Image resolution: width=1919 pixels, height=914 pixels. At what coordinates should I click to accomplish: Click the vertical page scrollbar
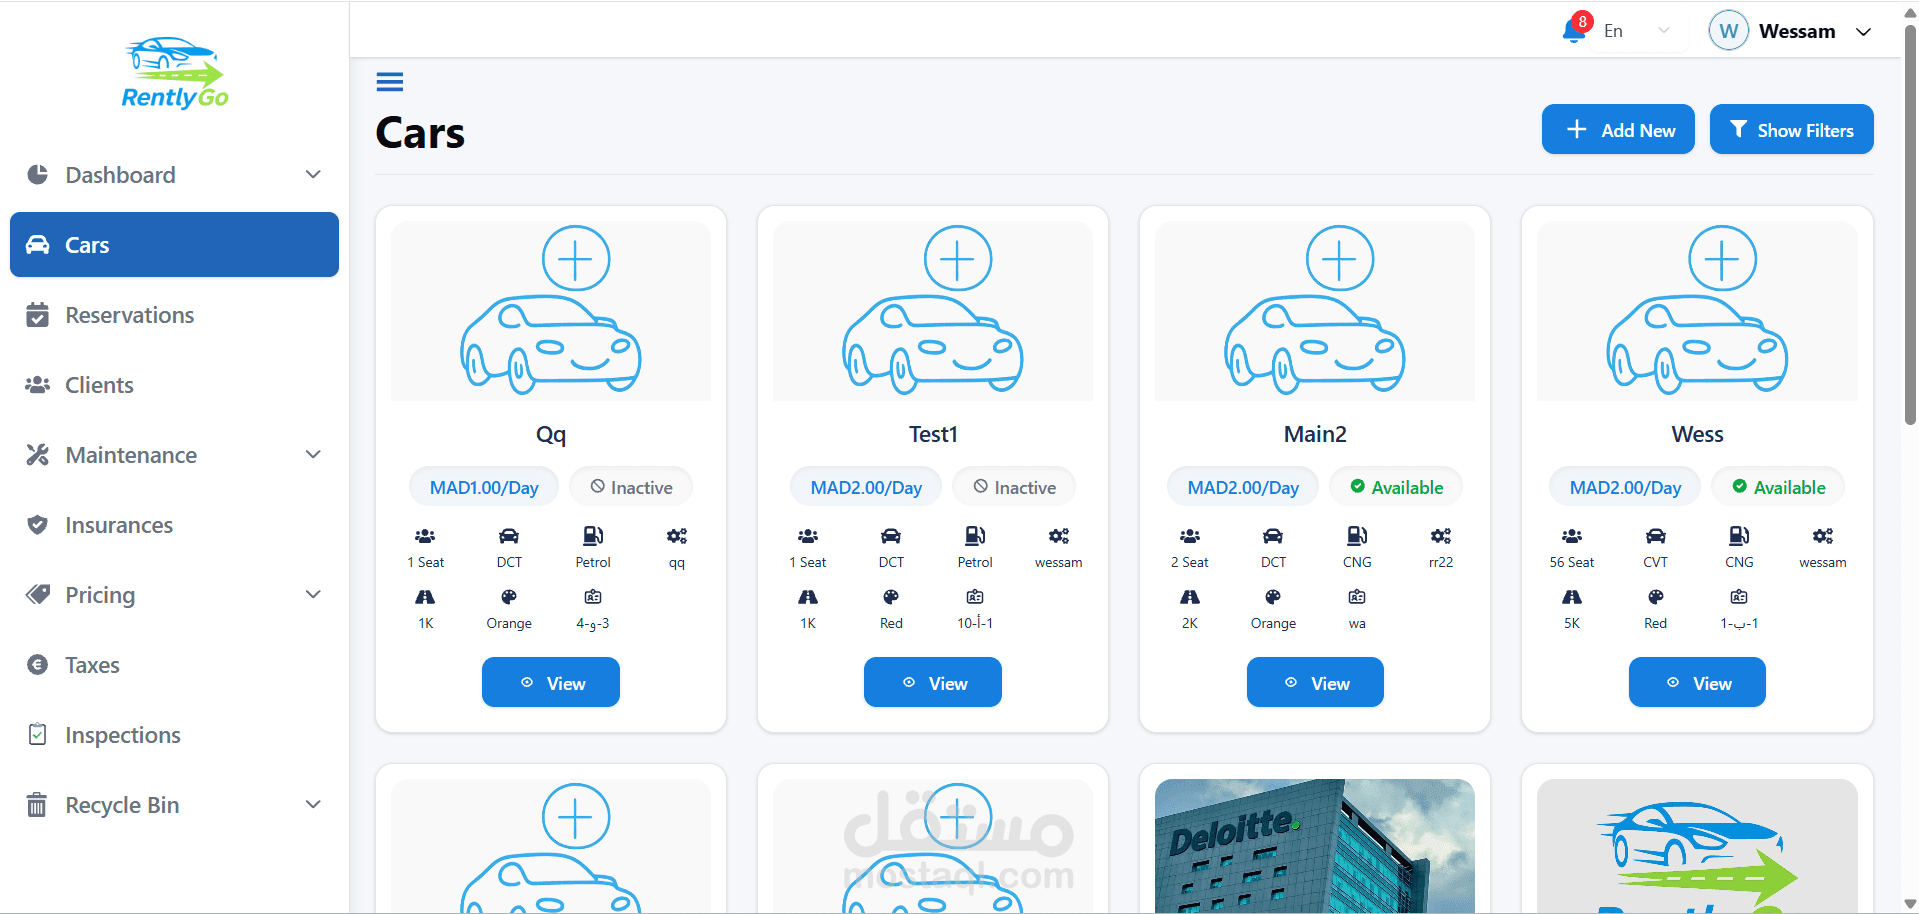(1910, 225)
